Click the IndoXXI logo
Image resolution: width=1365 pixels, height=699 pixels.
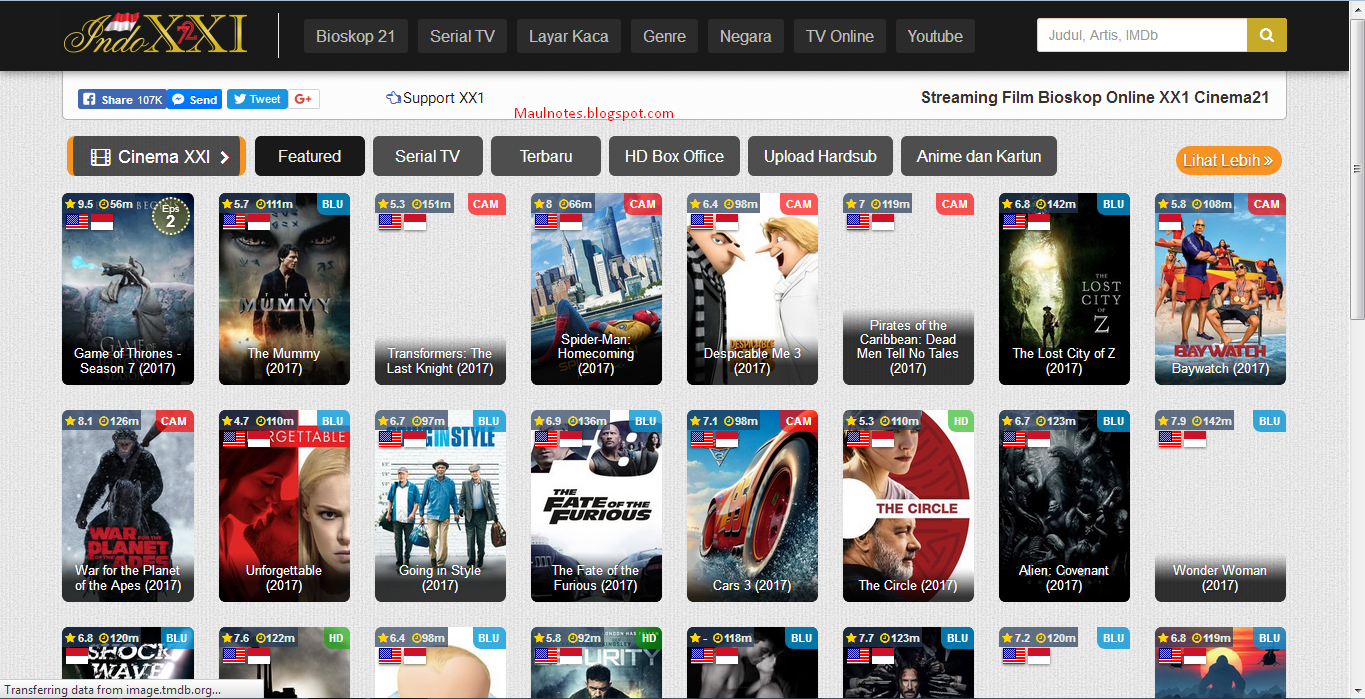coord(156,35)
